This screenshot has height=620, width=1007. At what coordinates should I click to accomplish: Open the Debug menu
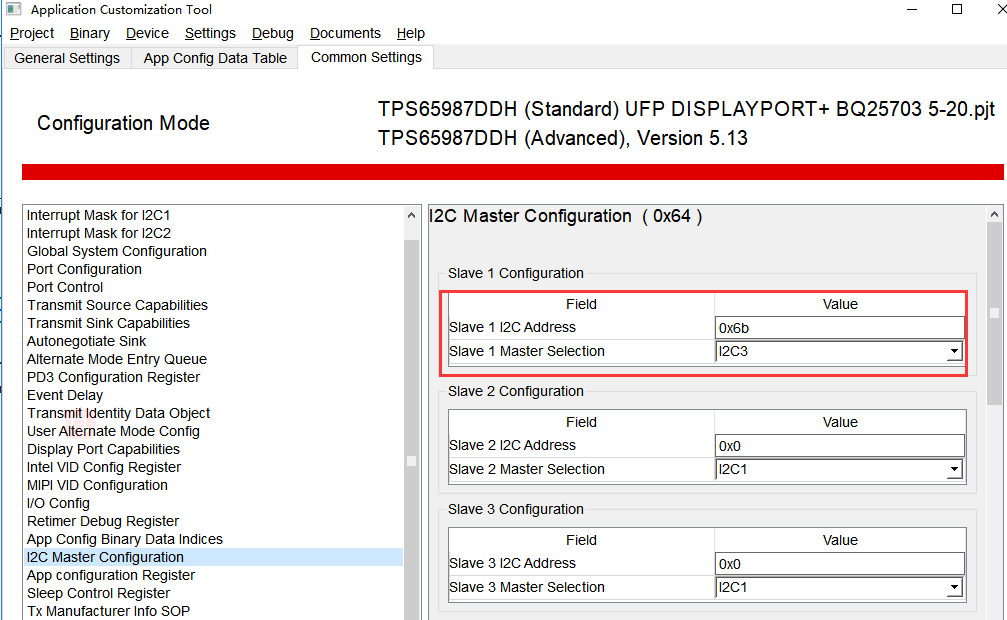click(x=272, y=33)
